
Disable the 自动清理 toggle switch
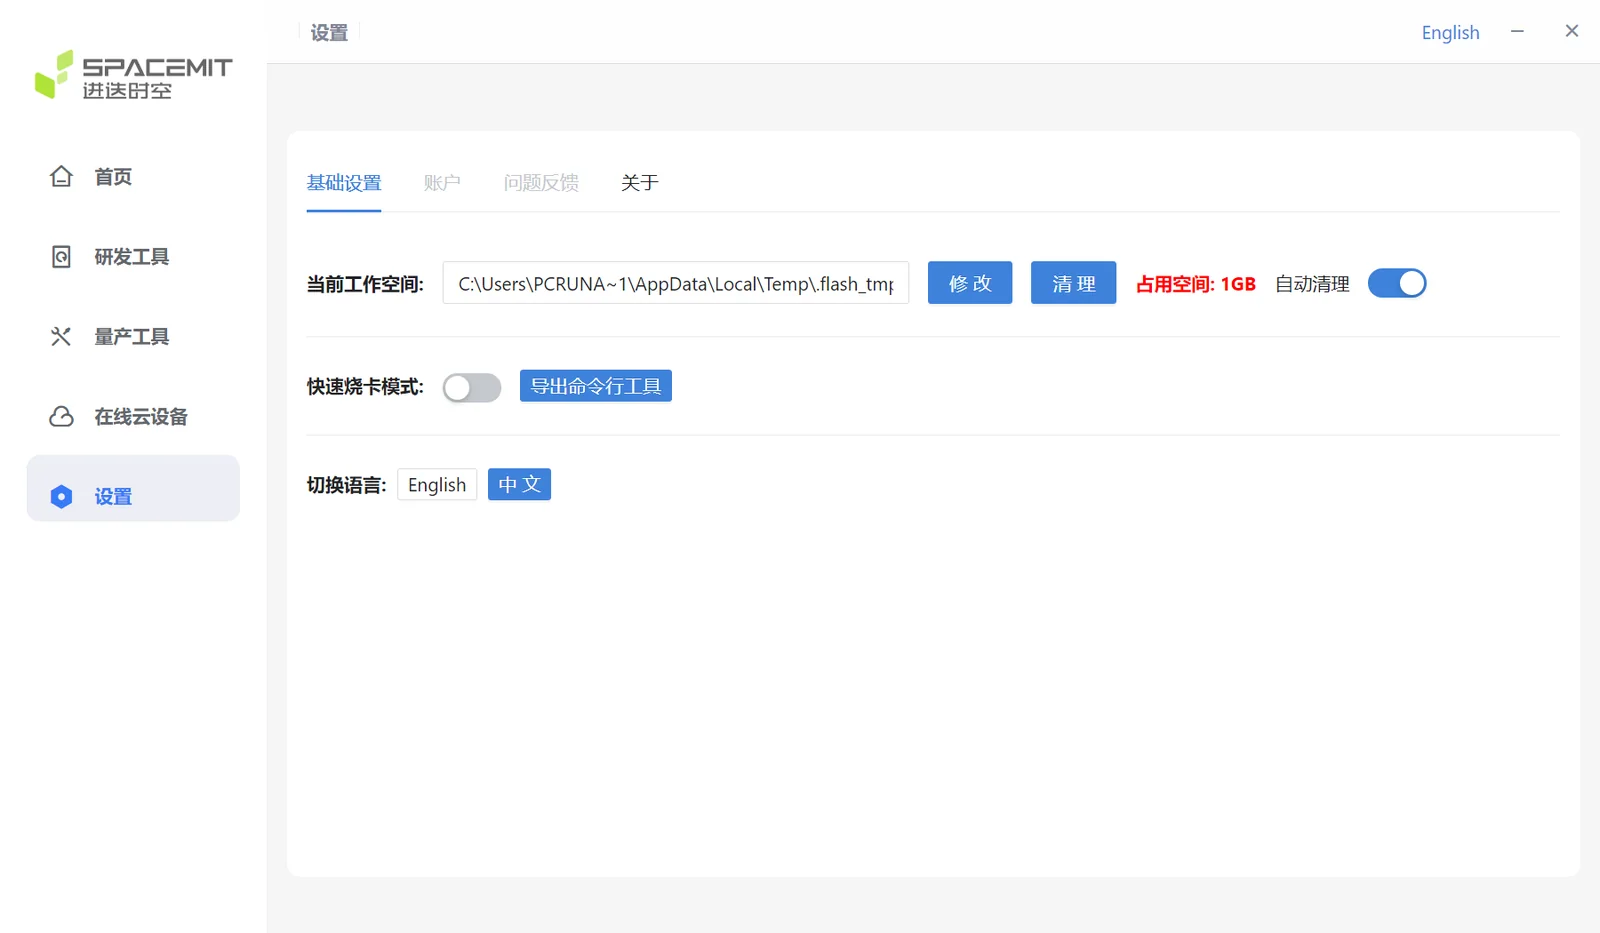click(1397, 283)
